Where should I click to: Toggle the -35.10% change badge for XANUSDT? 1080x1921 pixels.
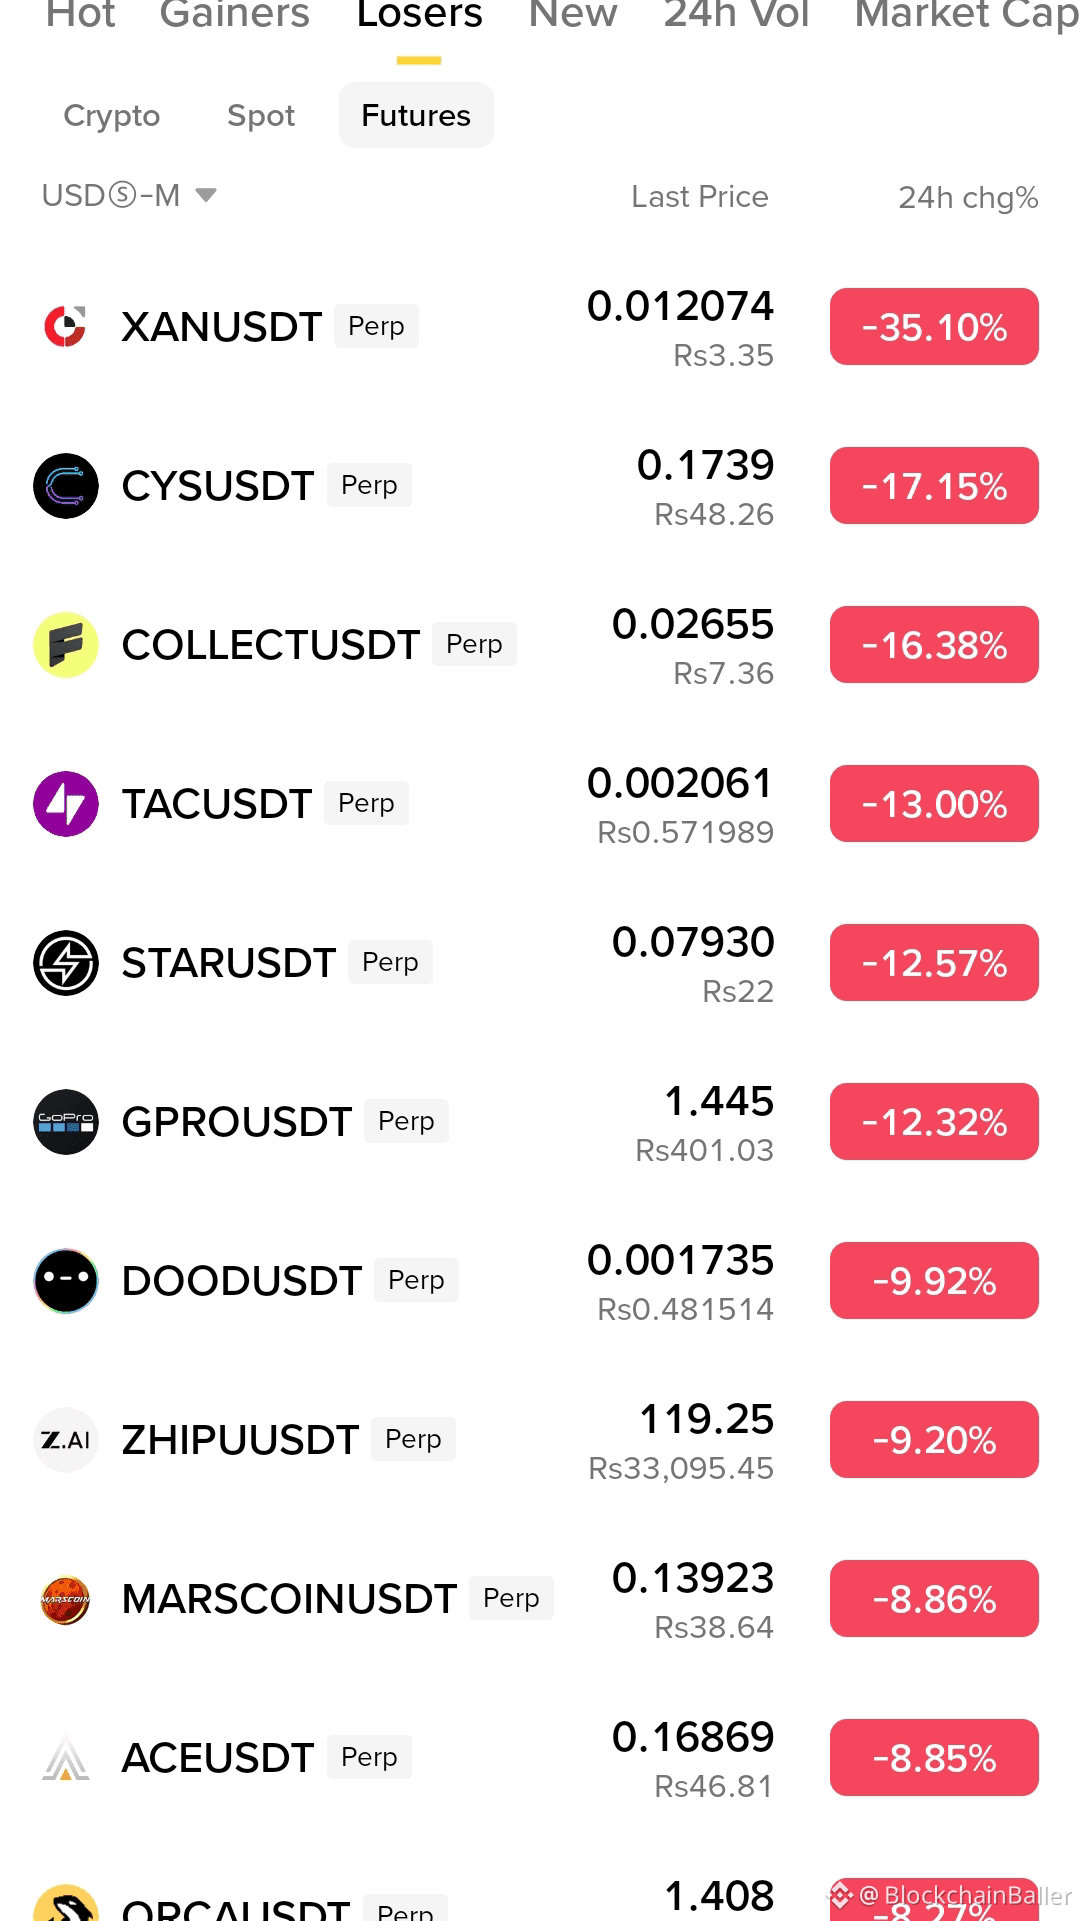934,327
